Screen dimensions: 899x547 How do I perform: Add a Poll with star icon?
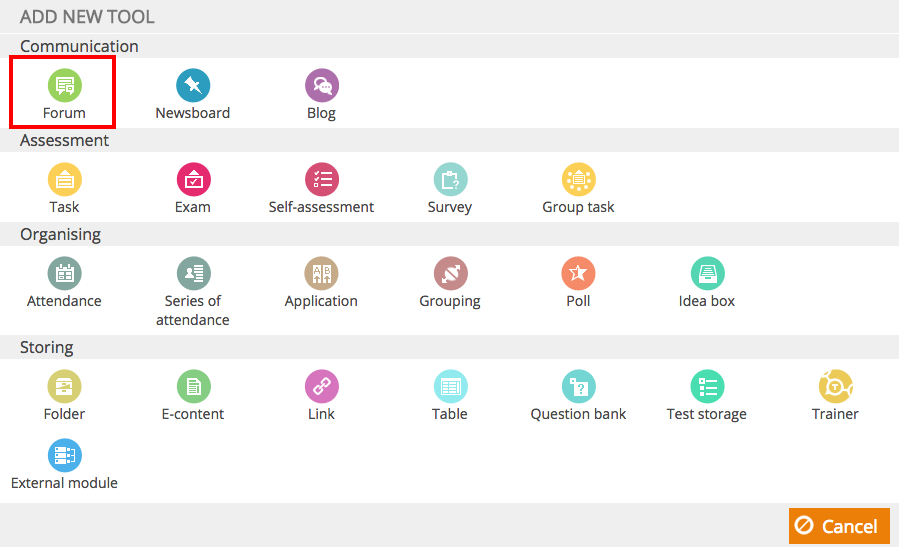coord(578,274)
